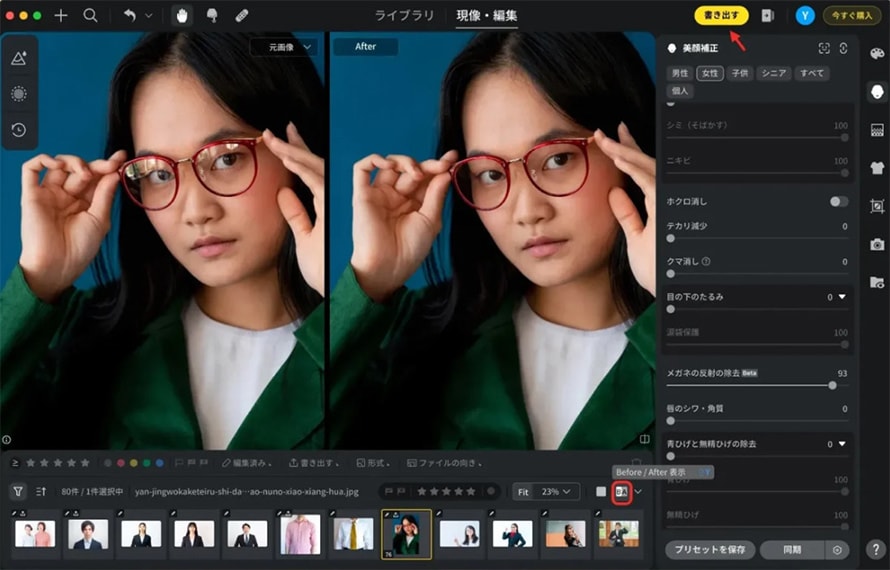Open the clothing t-shirt panel icon
The image size is (890, 570).
tap(877, 168)
